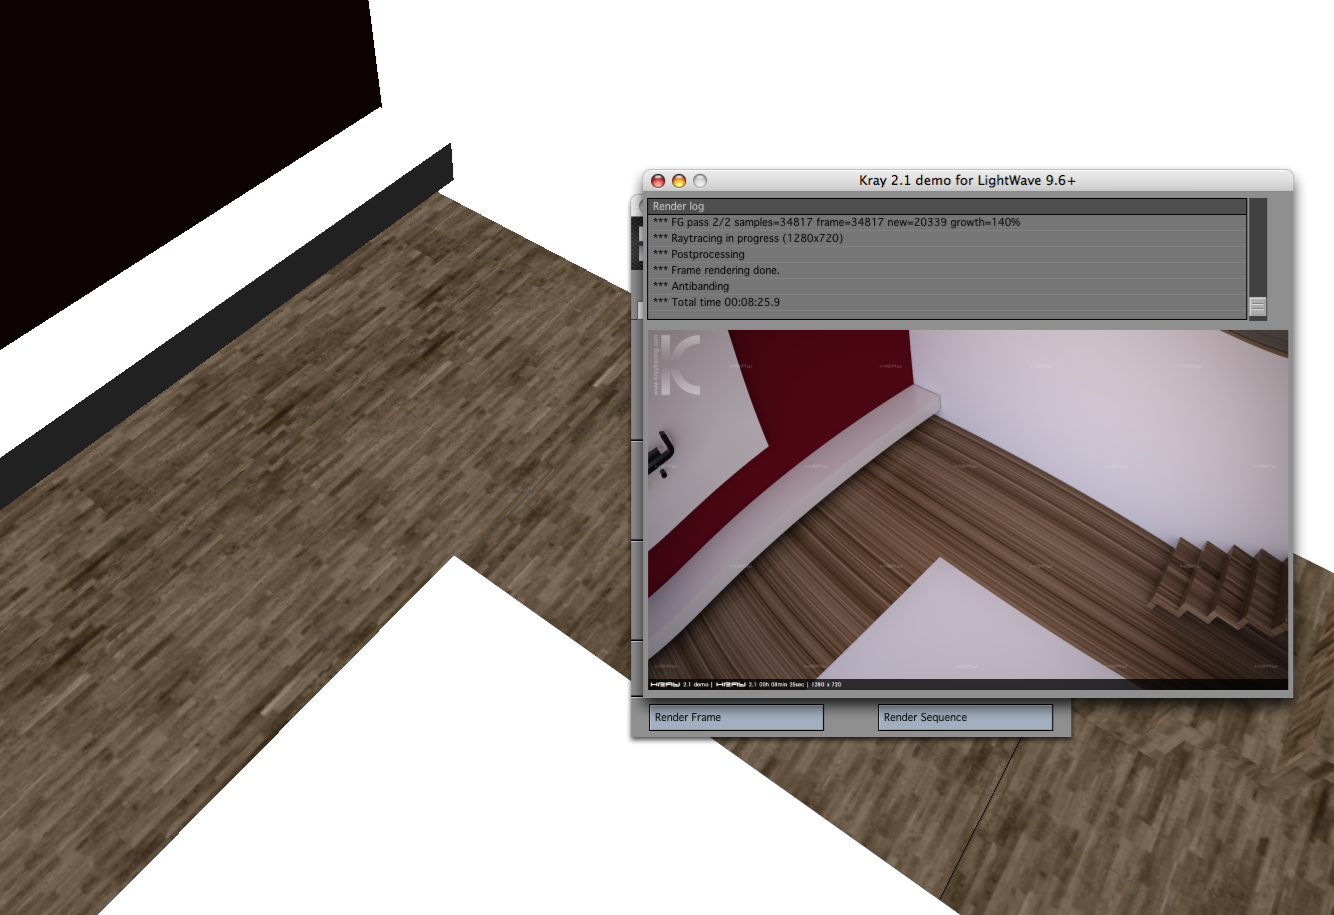Click the Render log scrollbar track
This screenshot has height=915, width=1334.
[x=1258, y=250]
